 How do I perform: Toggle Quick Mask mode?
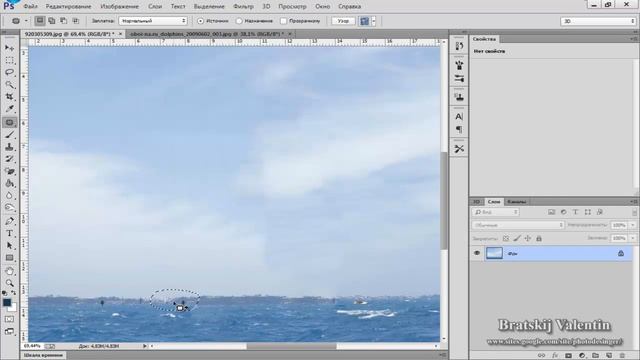(9, 319)
